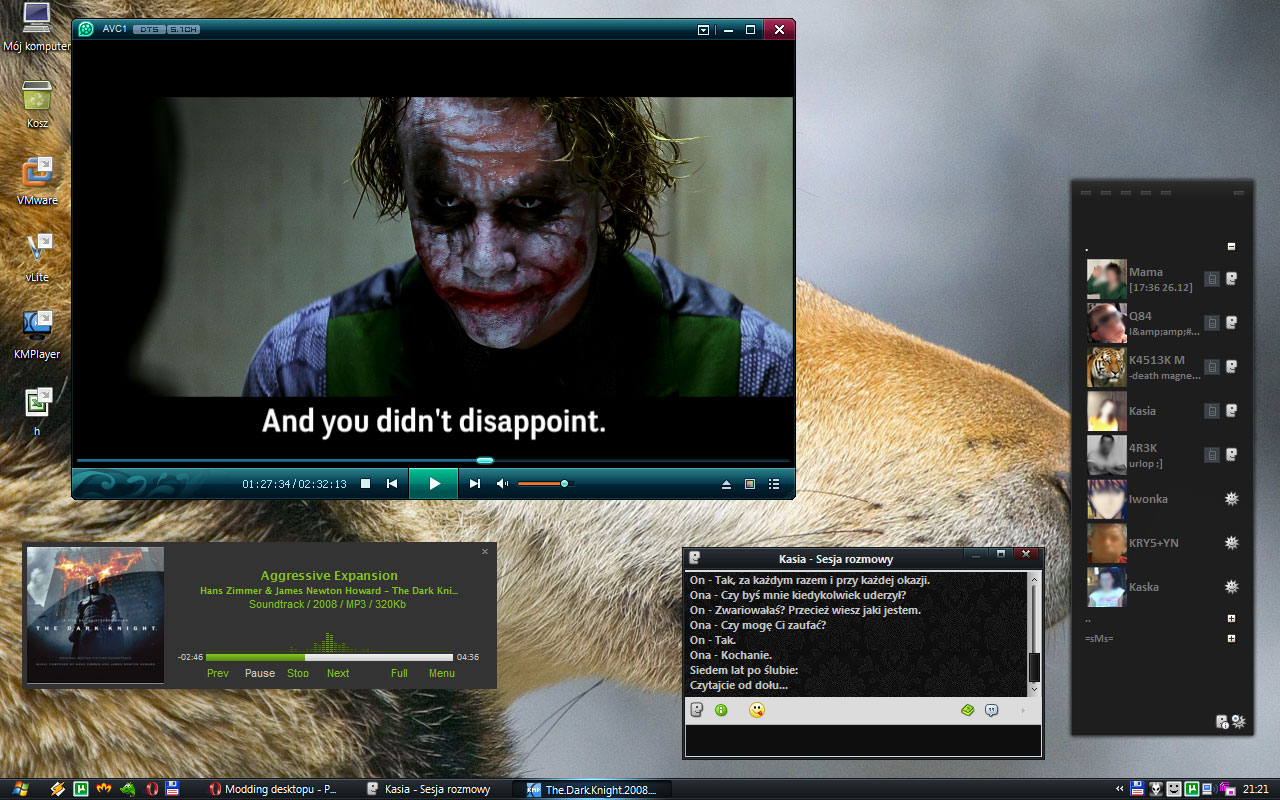Open Mój komputer desktop icon
The width and height of the screenshot is (1280, 800).
point(37,28)
